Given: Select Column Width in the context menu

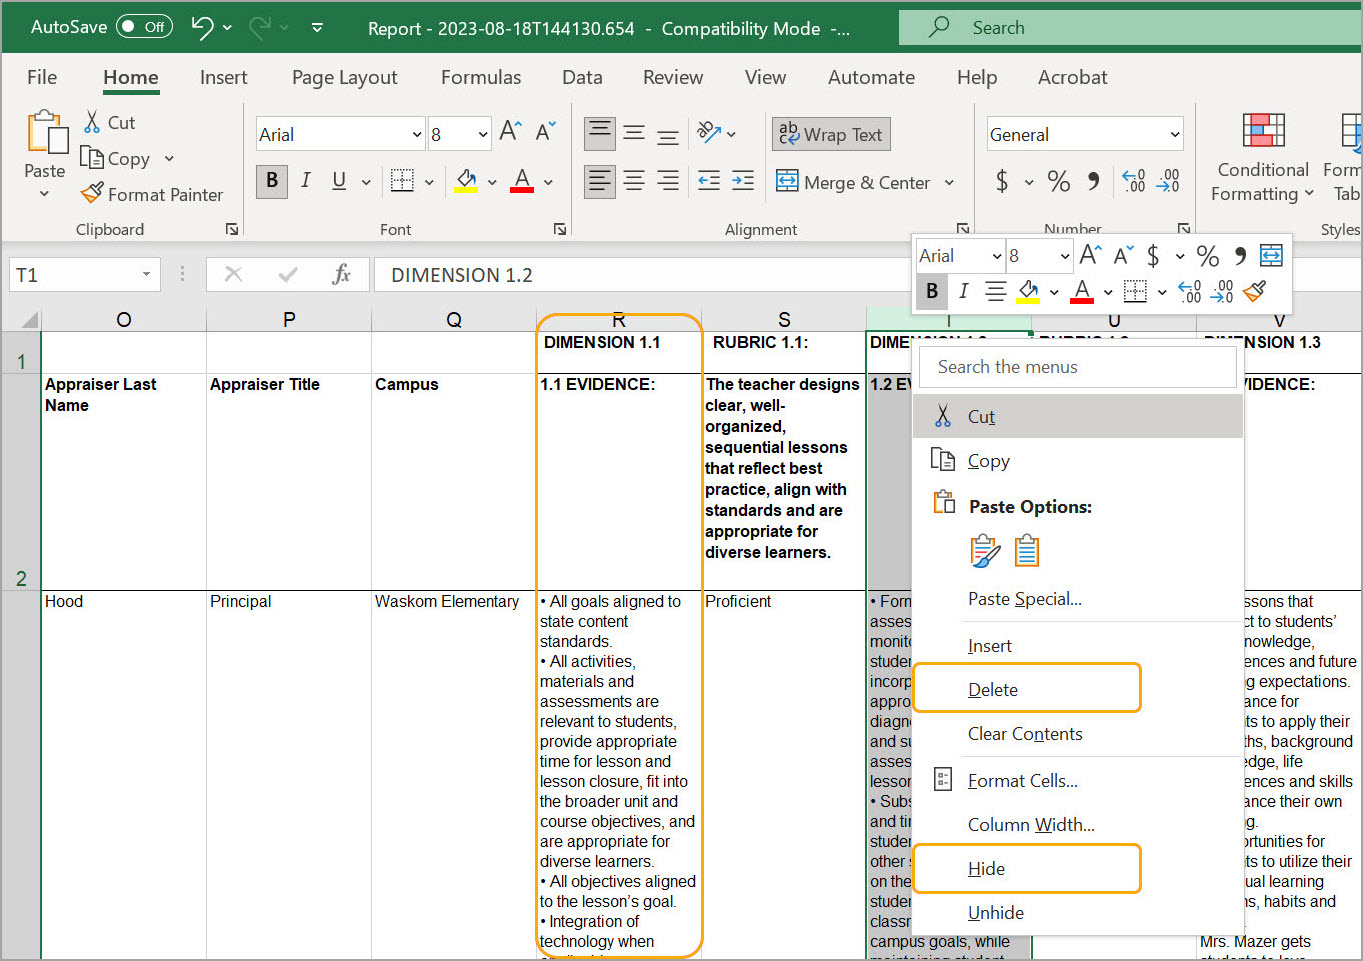Looking at the screenshot, I should click(1031, 824).
